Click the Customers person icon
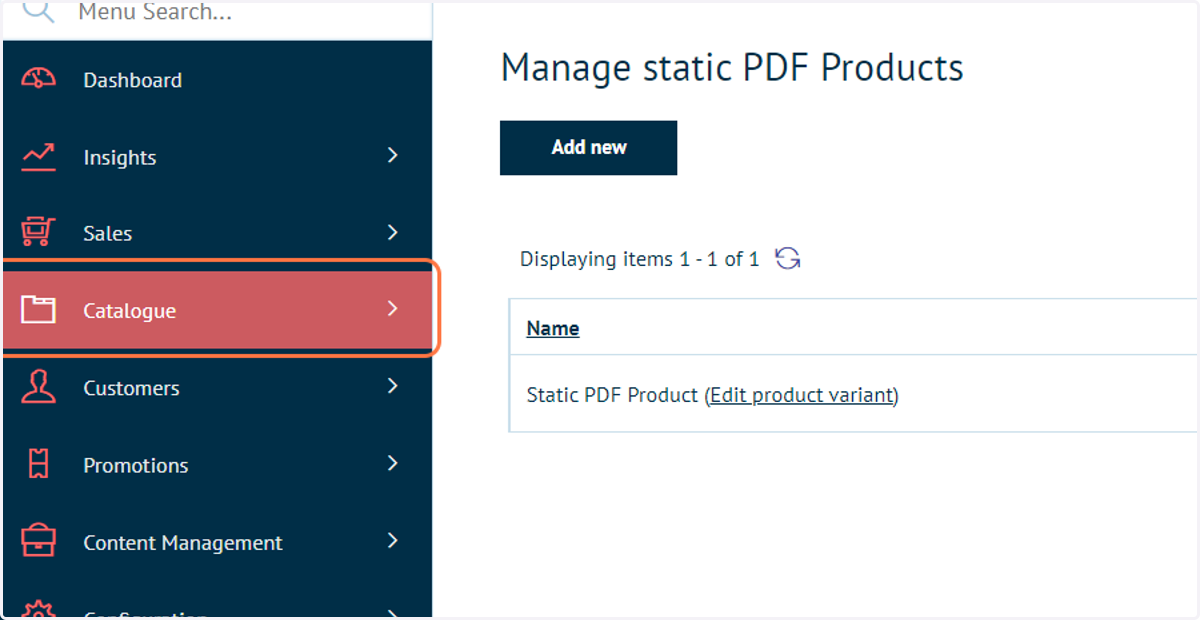 click(x=38, y=387)
